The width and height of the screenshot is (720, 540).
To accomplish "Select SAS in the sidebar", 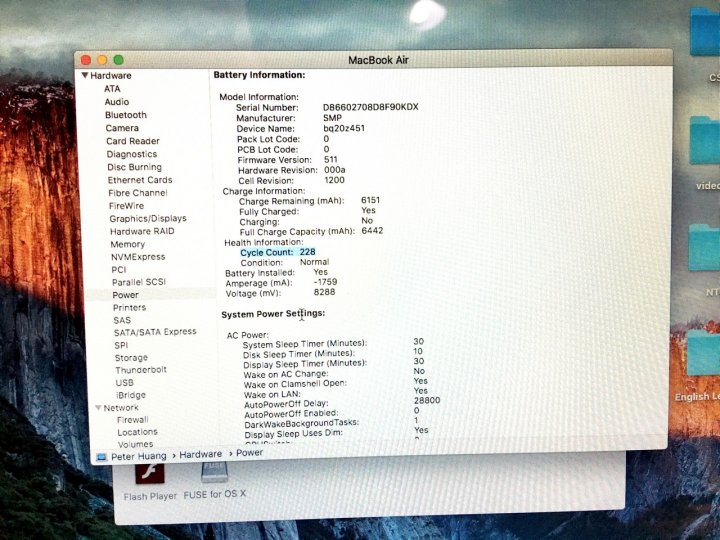I will (x=122, y=320).
